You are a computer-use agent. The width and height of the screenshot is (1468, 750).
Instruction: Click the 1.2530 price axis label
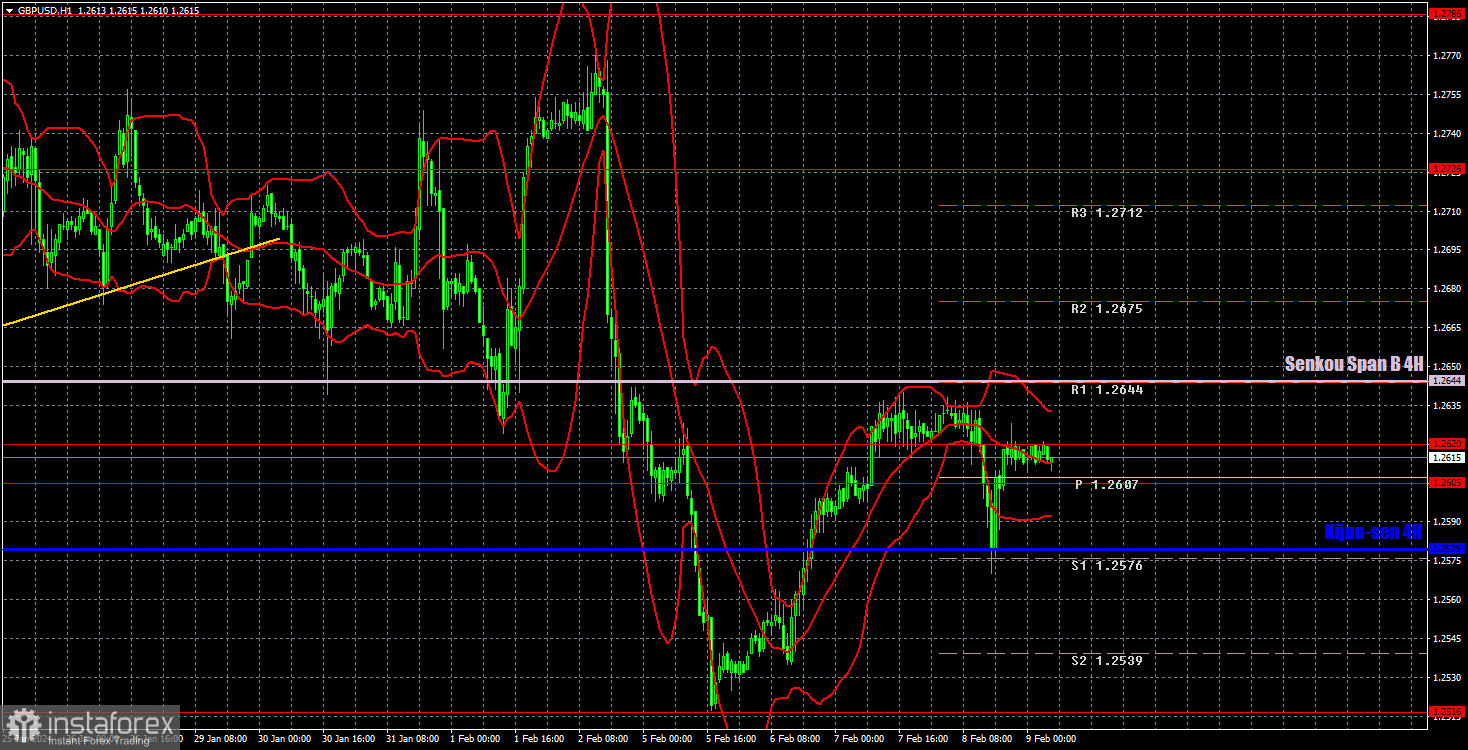(x=1447, y=678)
